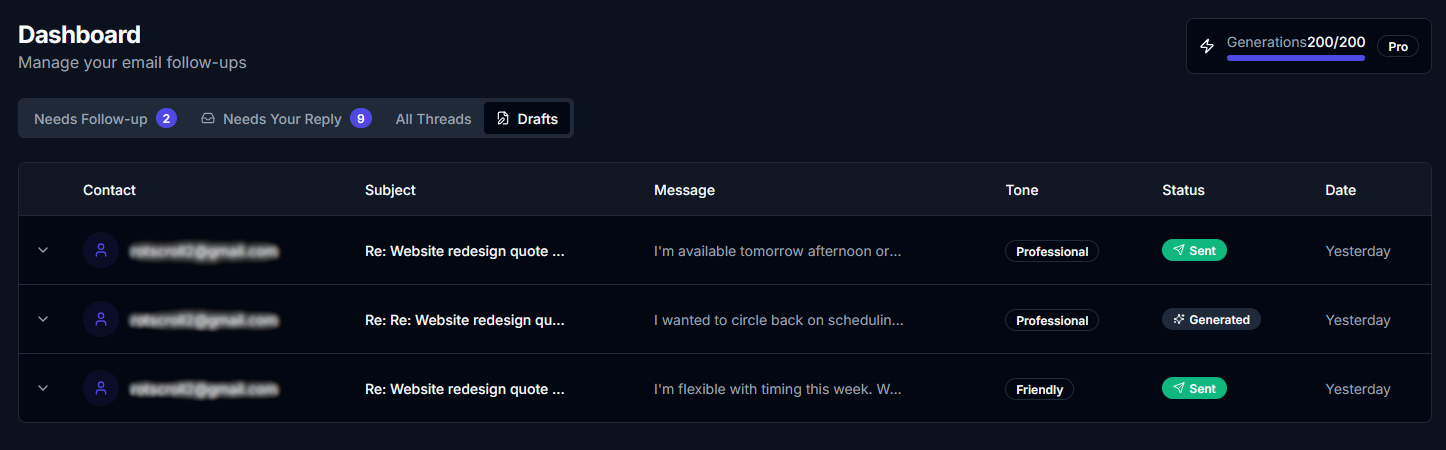Click the Generations usage progress bar

click(x=1295, y=58)
